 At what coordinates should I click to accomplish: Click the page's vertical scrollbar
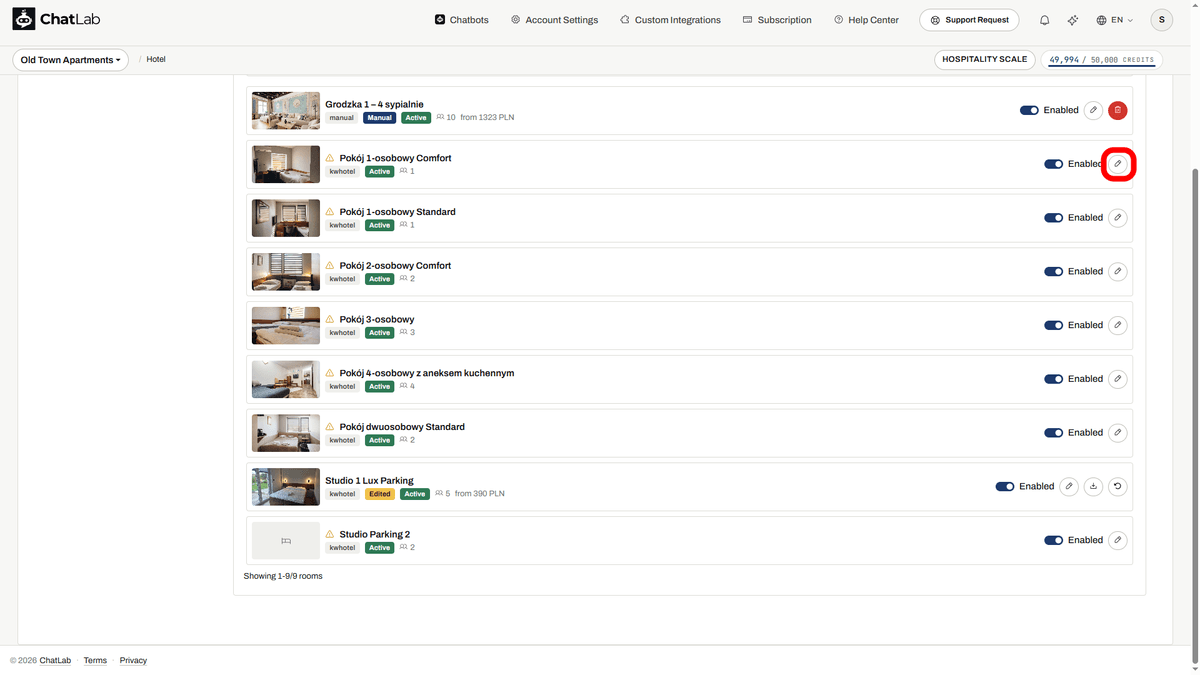1194,415
